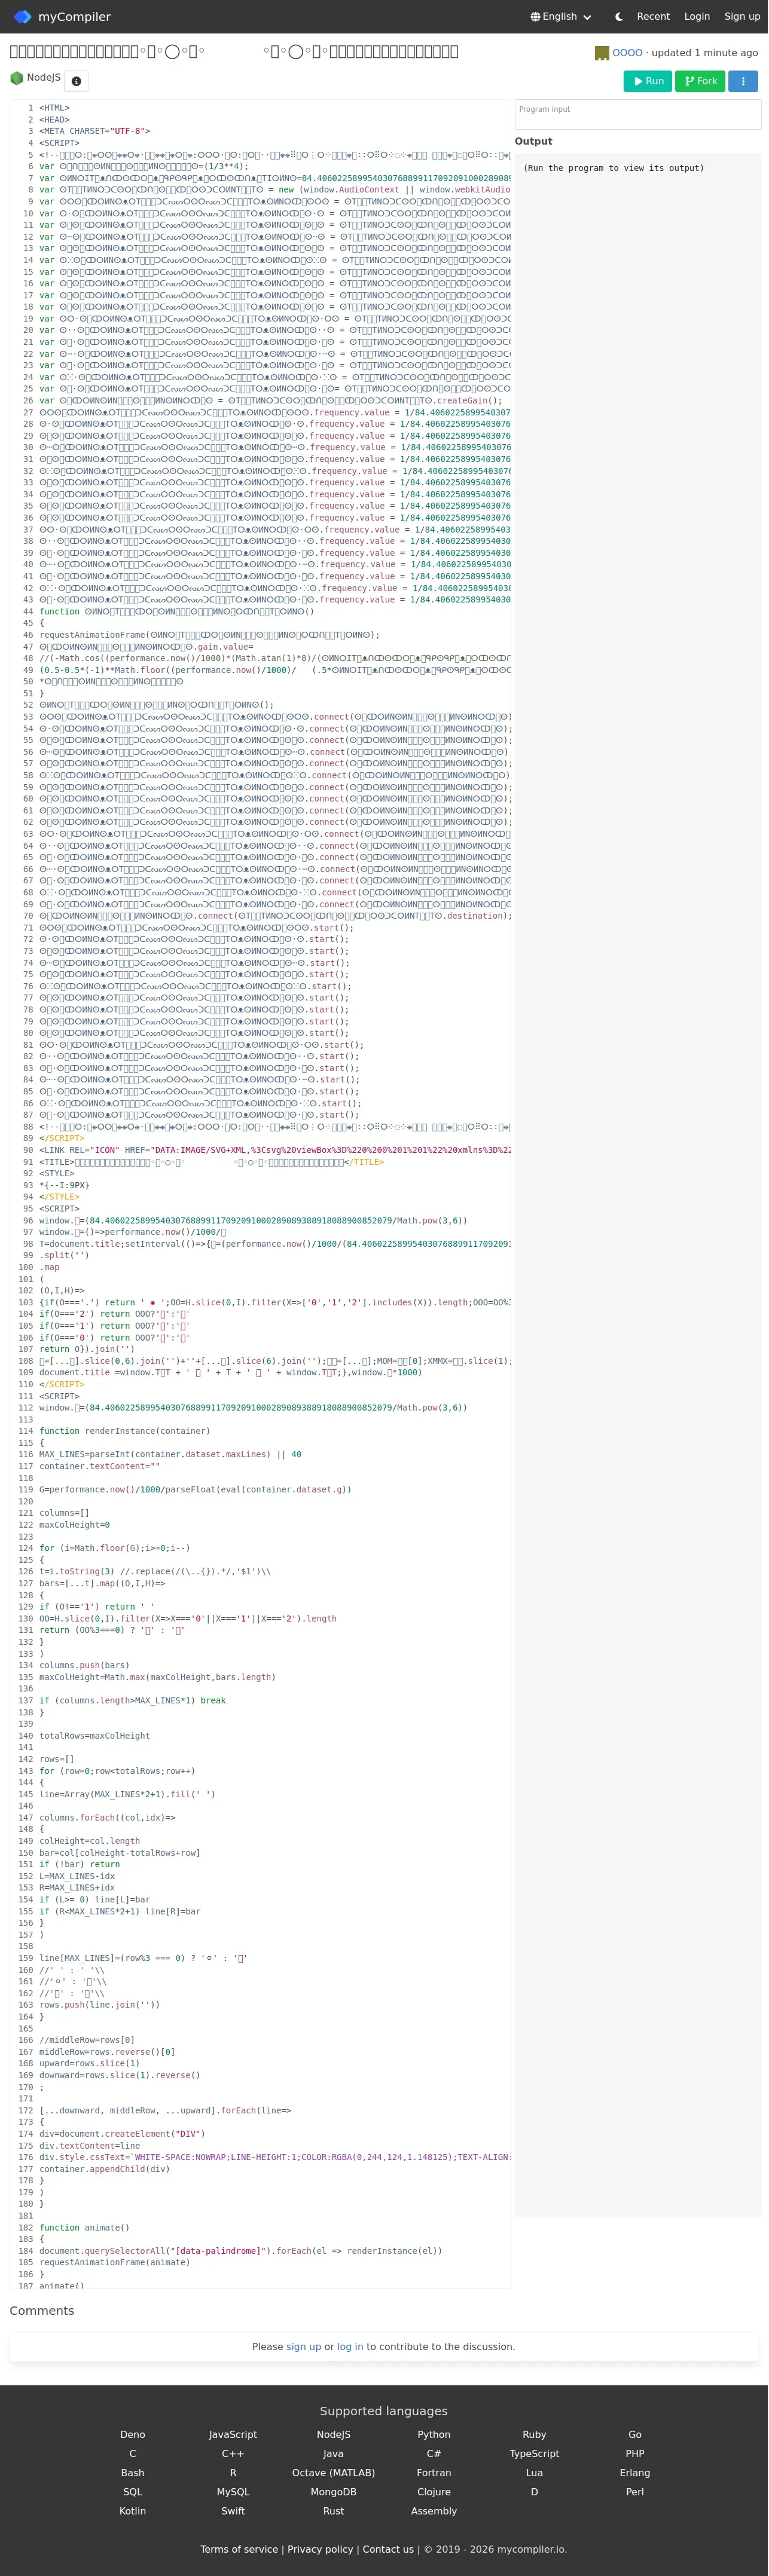769x2576 pixels.
Task: Go to the Login page
Action: (x=697, y=16)
